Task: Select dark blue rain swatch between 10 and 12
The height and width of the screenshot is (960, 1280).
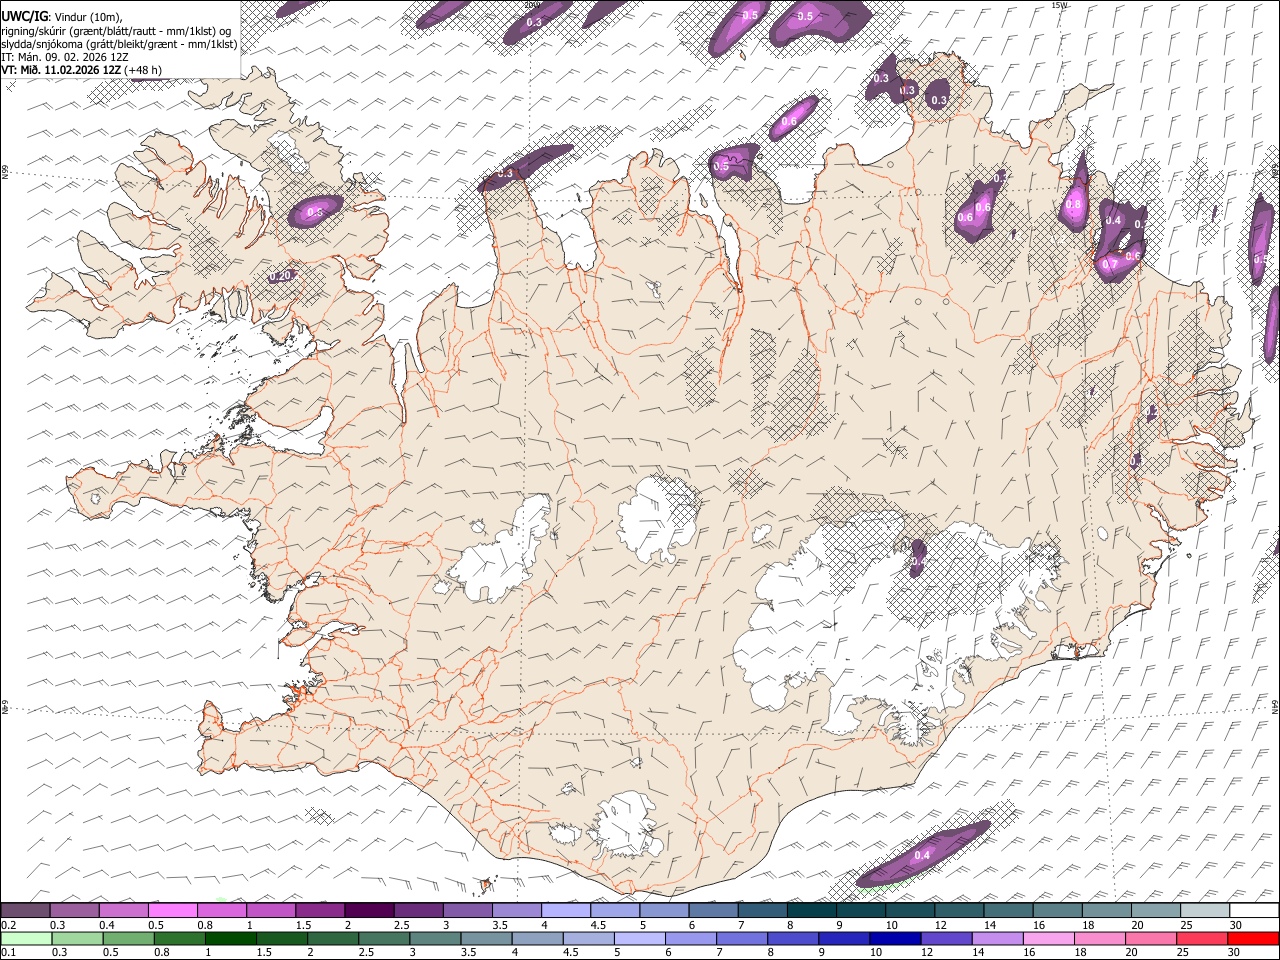Action: pyautogui.click(x=894, y=938)
